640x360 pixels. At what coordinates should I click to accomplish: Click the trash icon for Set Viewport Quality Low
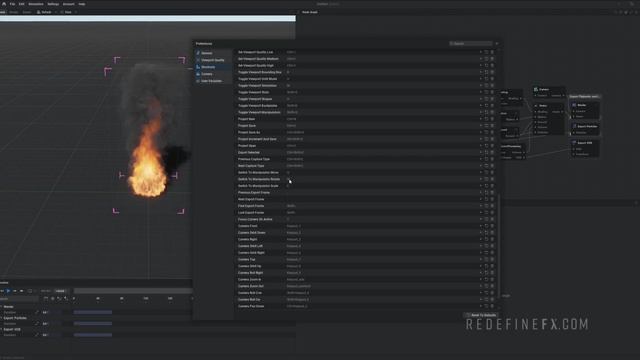click(492, 52)
